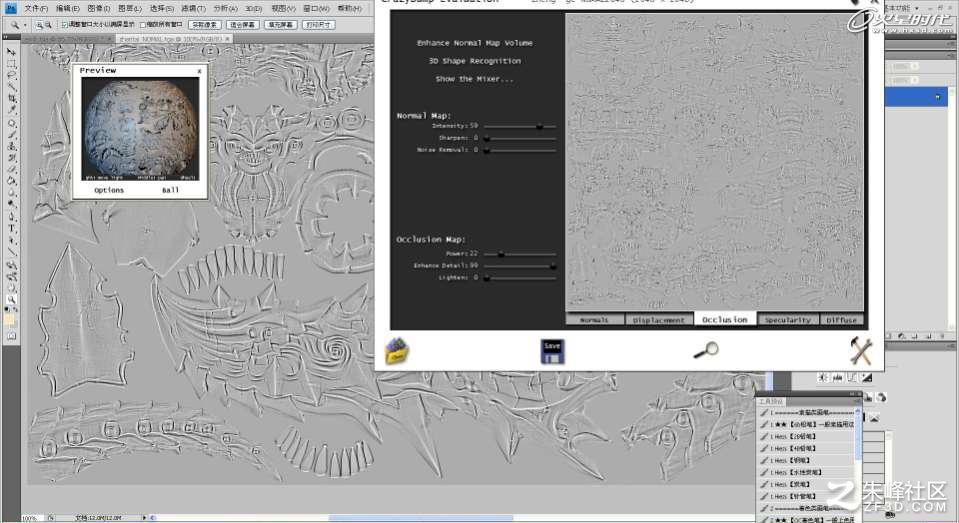Select the 【水性笔笔】 tool preset
Image resolution: width=959 pixels, height=523 pixels.
[805, 472]
